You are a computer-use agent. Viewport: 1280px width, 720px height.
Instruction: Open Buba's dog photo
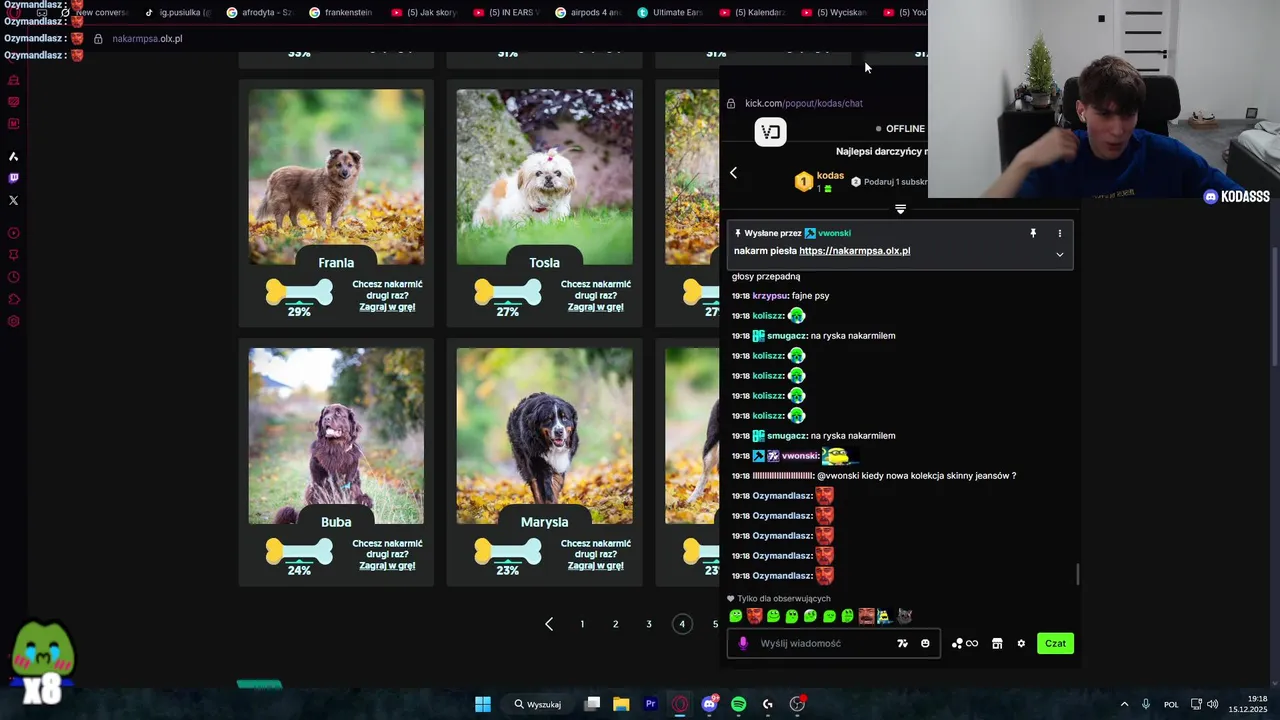coord(336,436)
